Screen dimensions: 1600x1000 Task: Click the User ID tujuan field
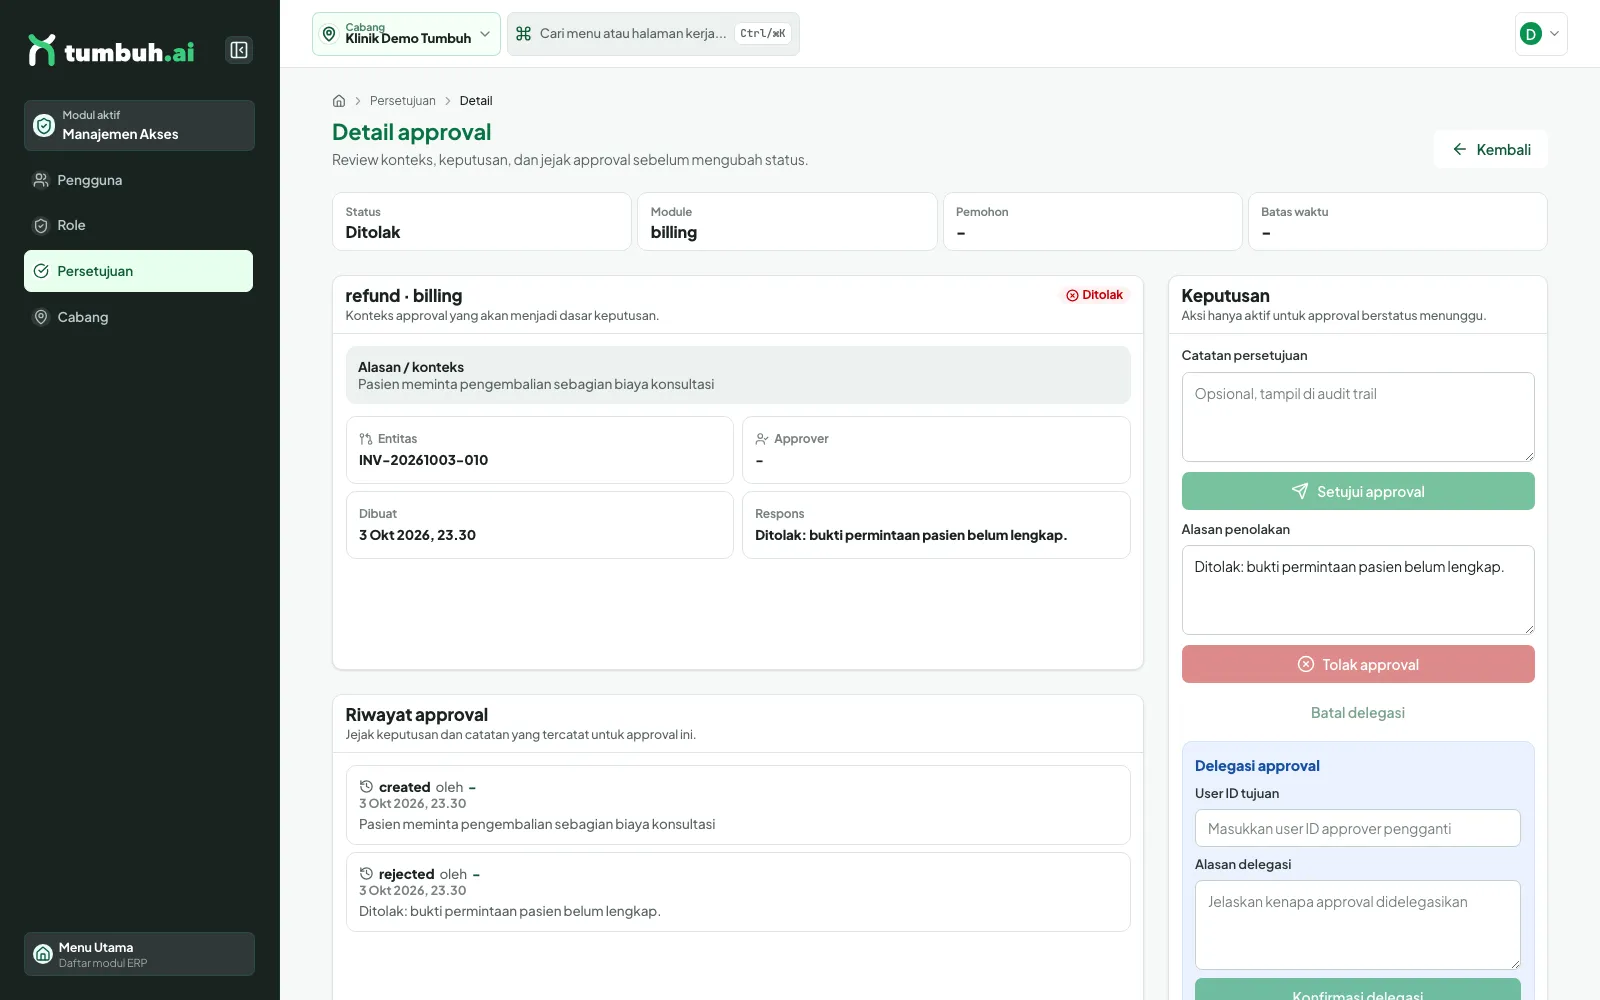tap(1358, 828)
